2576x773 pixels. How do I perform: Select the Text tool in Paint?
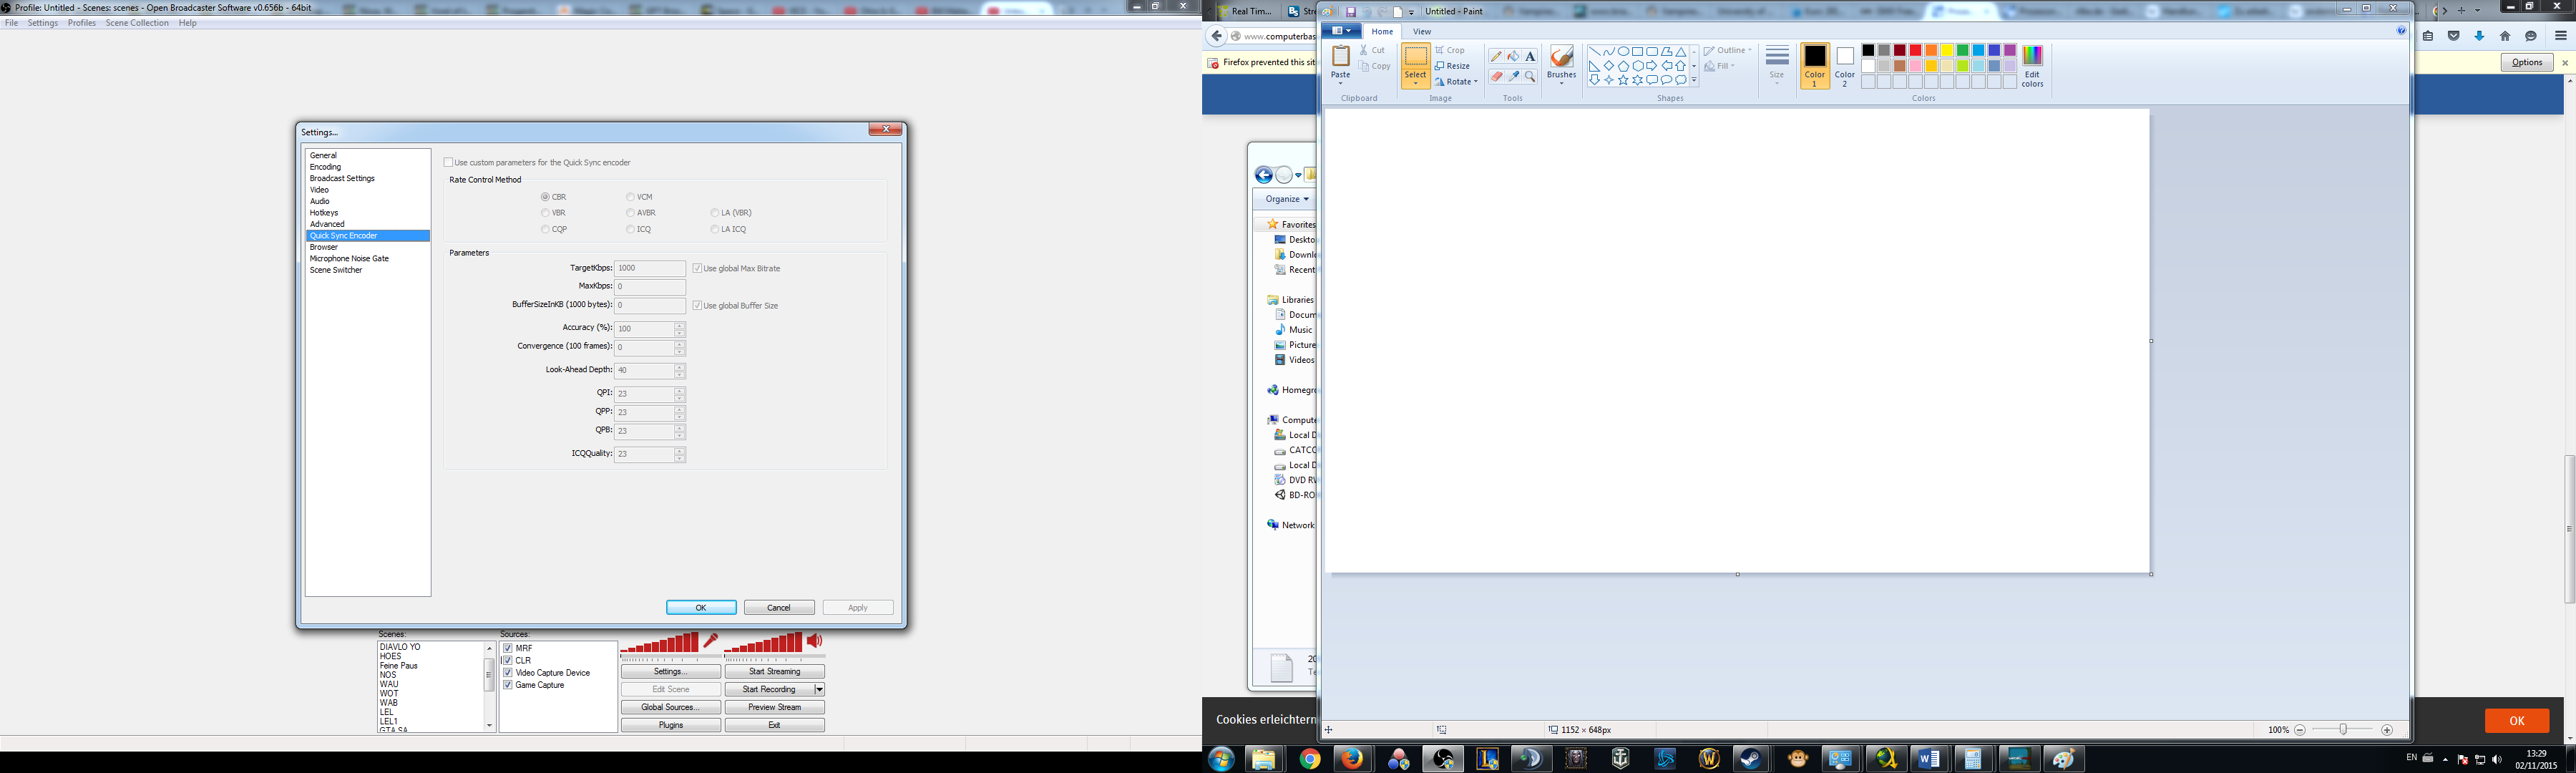click(1530, 57)
